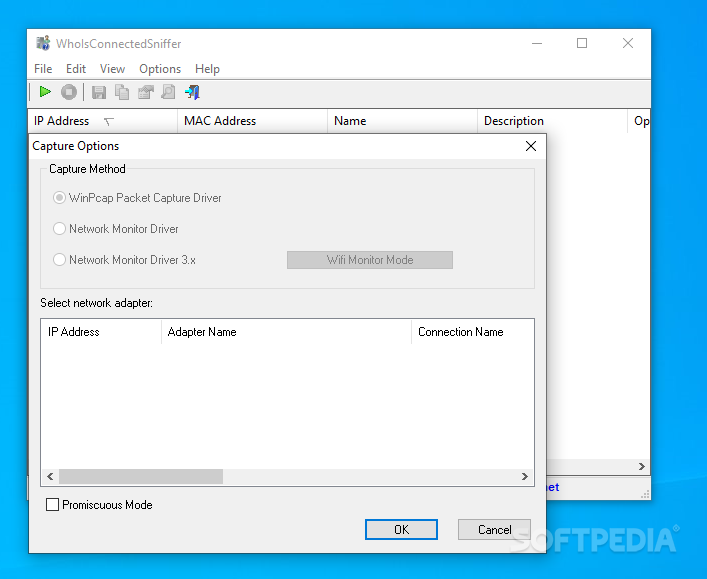Click the Copy selected items toolbar icon
Screen dimensions: 707x579
point(122,92)
